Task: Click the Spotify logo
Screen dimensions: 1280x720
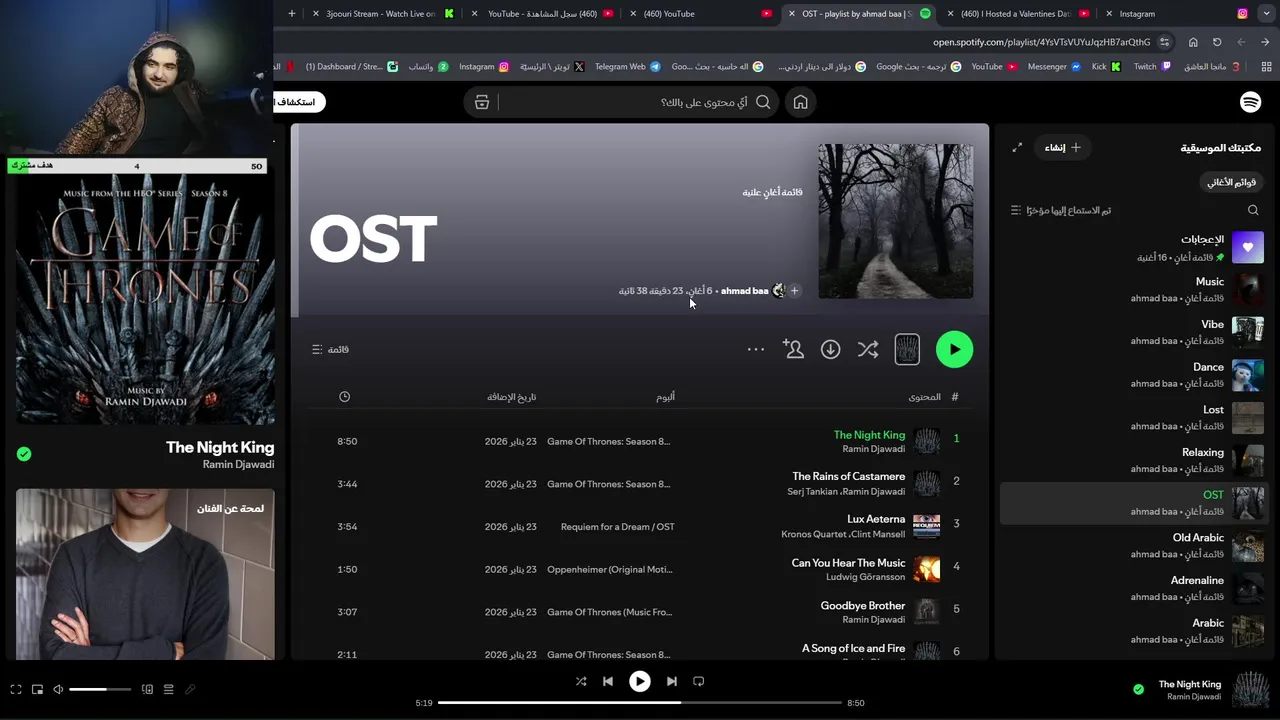Action: (x=1250, y=102)
